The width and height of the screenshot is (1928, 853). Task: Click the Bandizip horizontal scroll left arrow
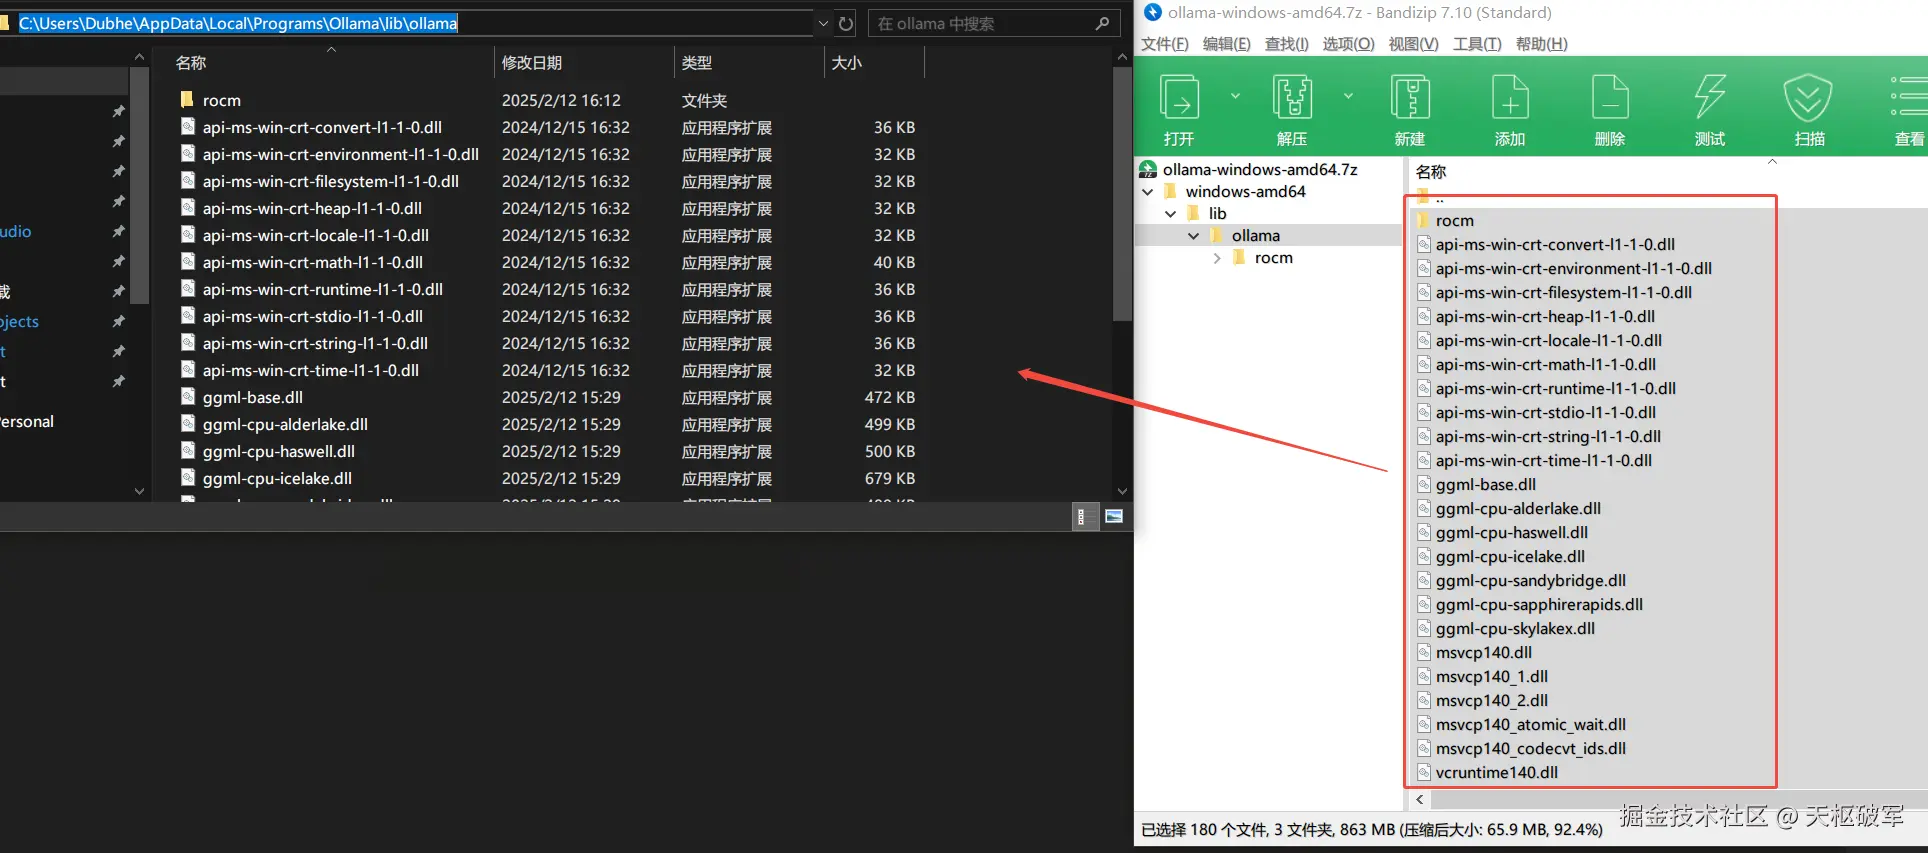pyautogui.click(x=1419, y=799)
